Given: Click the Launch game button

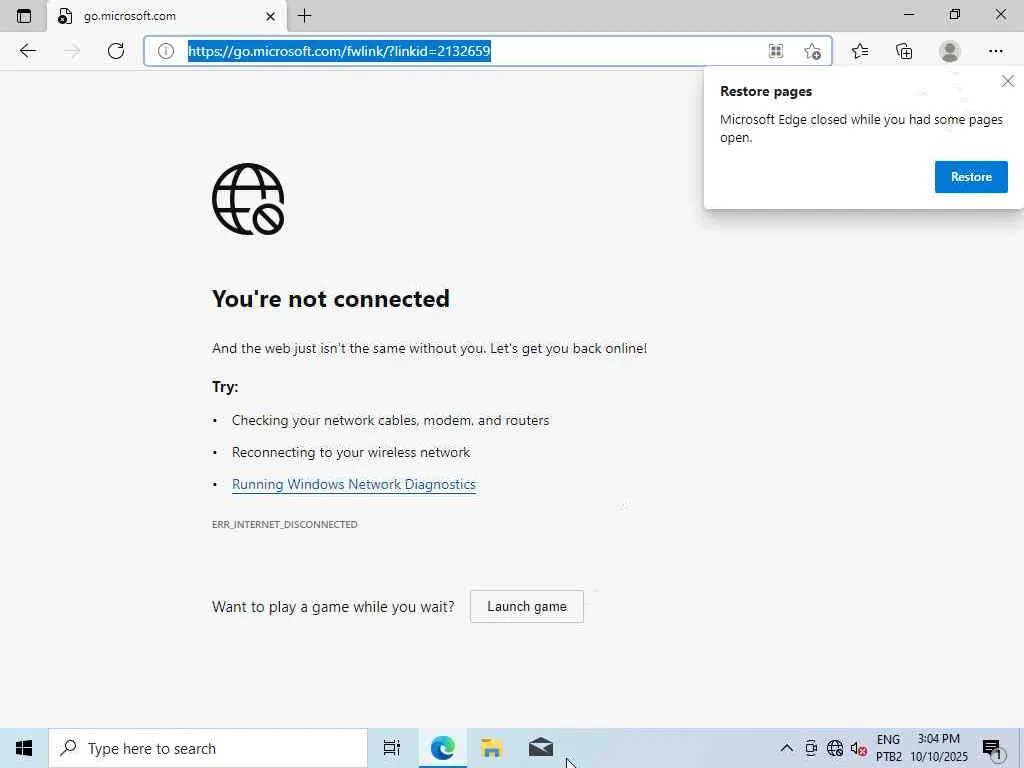Looking at the screenshot, I should tap(526, 607).
